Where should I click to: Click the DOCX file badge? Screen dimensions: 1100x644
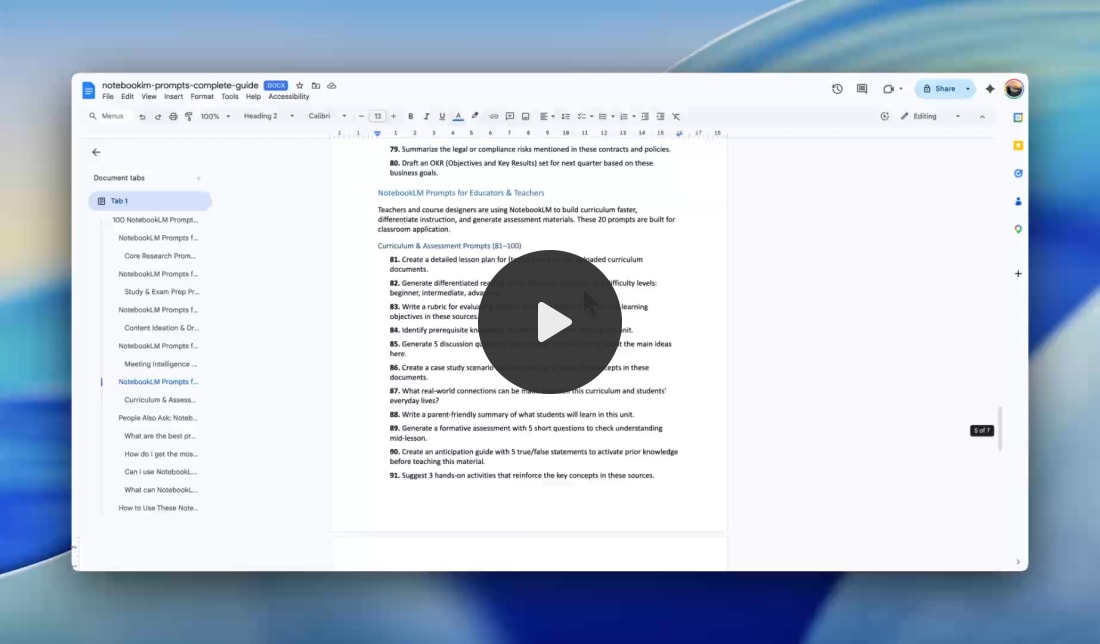(x=276, y=86)
